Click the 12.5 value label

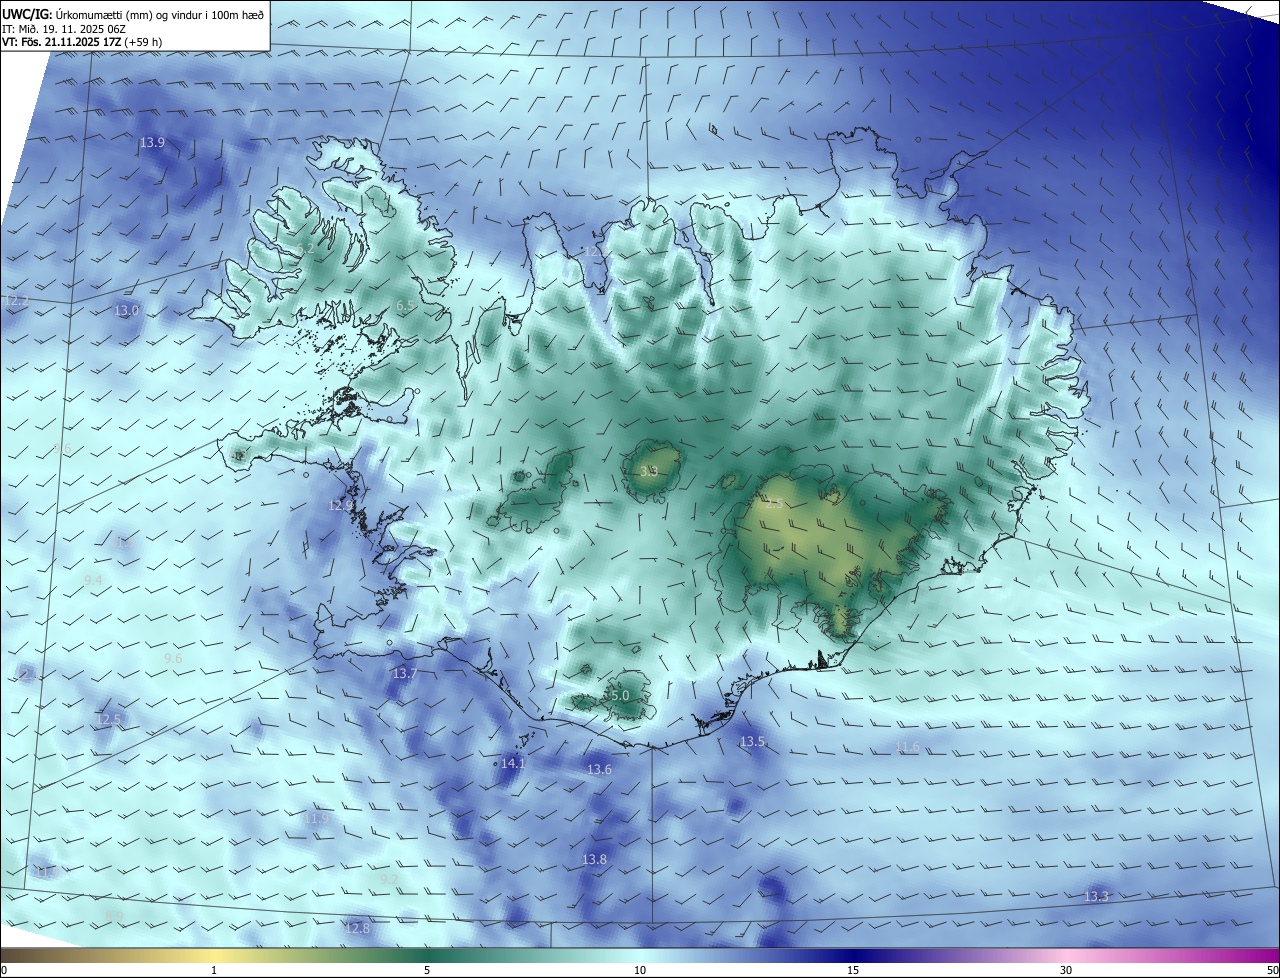(x=108, y=720)
